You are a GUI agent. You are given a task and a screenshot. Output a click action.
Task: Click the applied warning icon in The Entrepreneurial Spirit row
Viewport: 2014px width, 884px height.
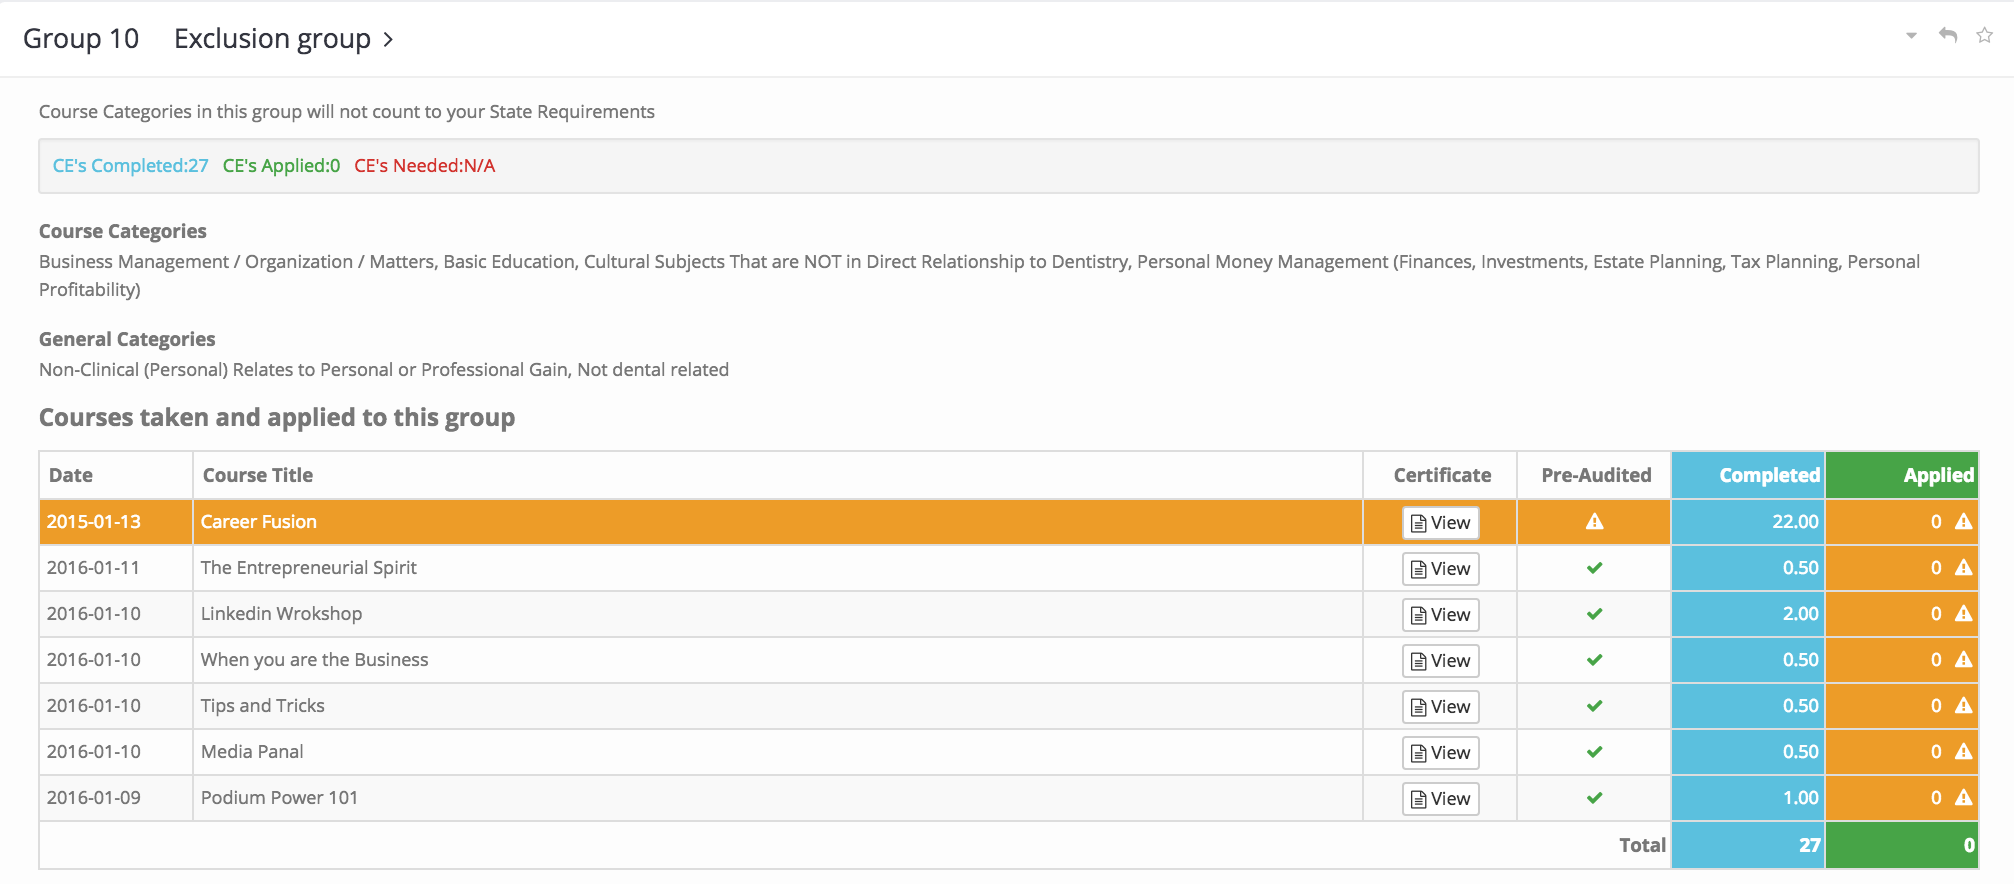tap(1964, 567)
